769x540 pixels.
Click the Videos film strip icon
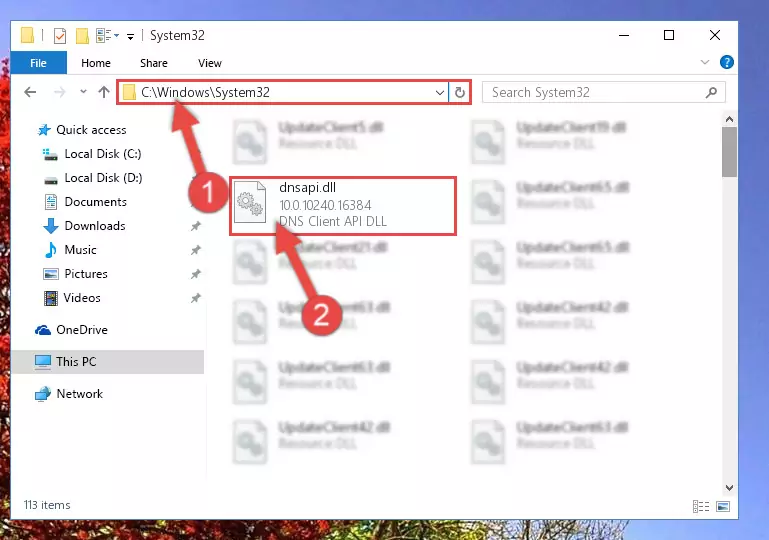[51, 298]
